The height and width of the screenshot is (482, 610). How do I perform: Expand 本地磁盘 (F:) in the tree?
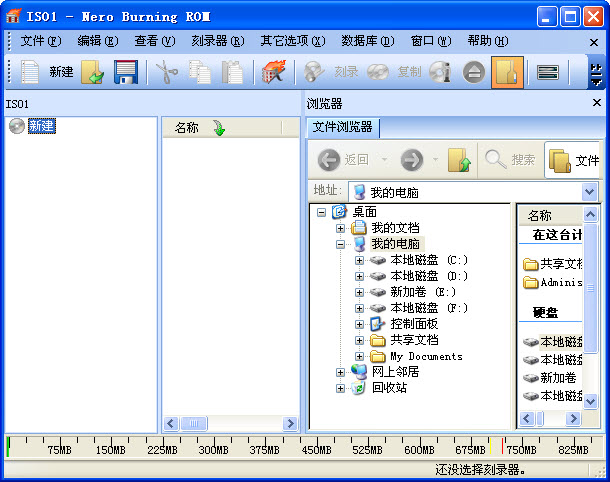pyautogui.click(x=359, y=308)
